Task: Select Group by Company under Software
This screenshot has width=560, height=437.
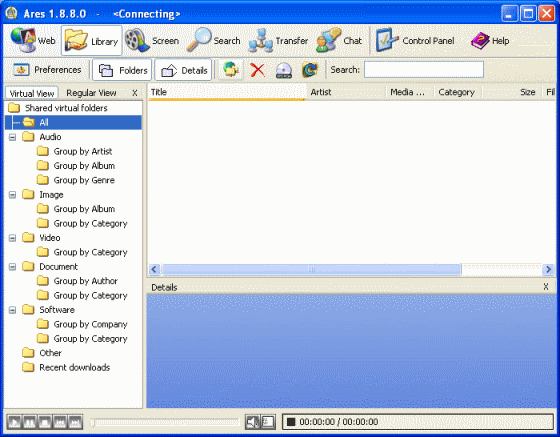Action: click(83, 324)
